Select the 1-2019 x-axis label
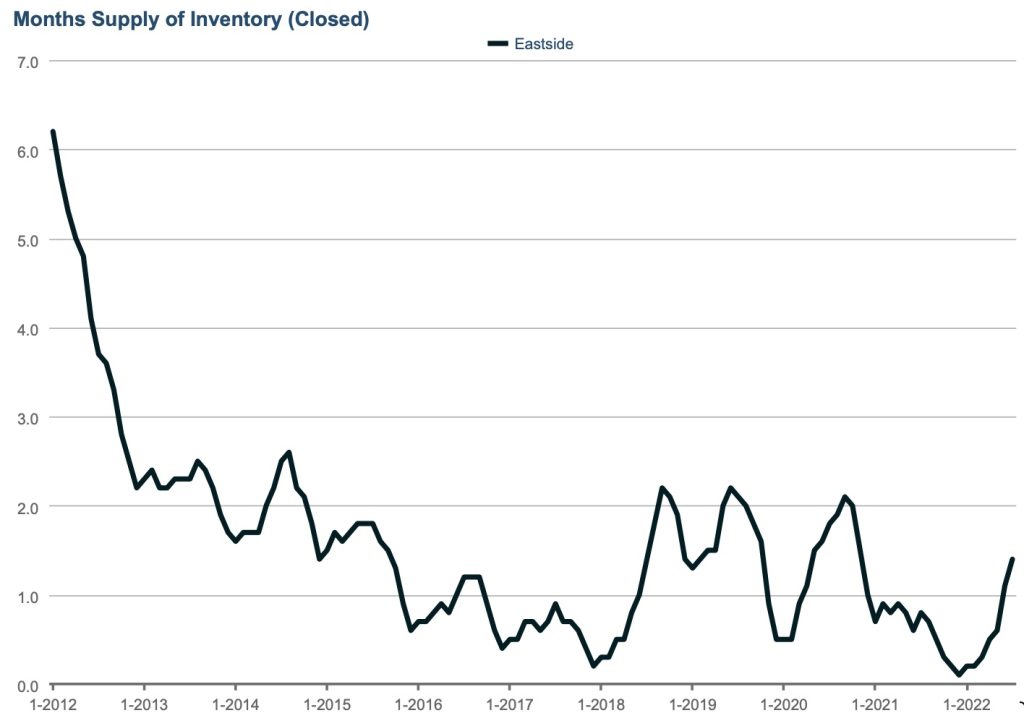 tap(691, 702)
